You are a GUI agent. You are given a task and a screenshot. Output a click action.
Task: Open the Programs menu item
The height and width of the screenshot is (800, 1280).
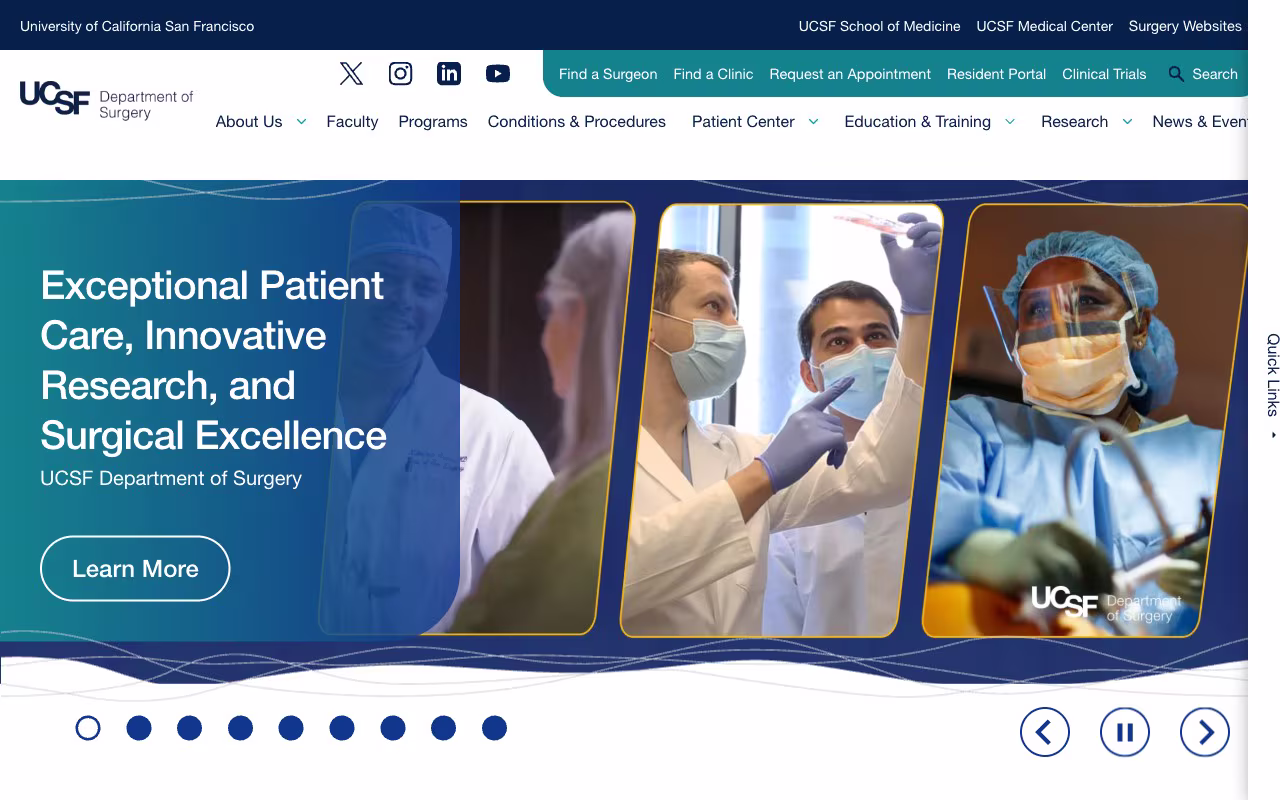coord(433,122)
